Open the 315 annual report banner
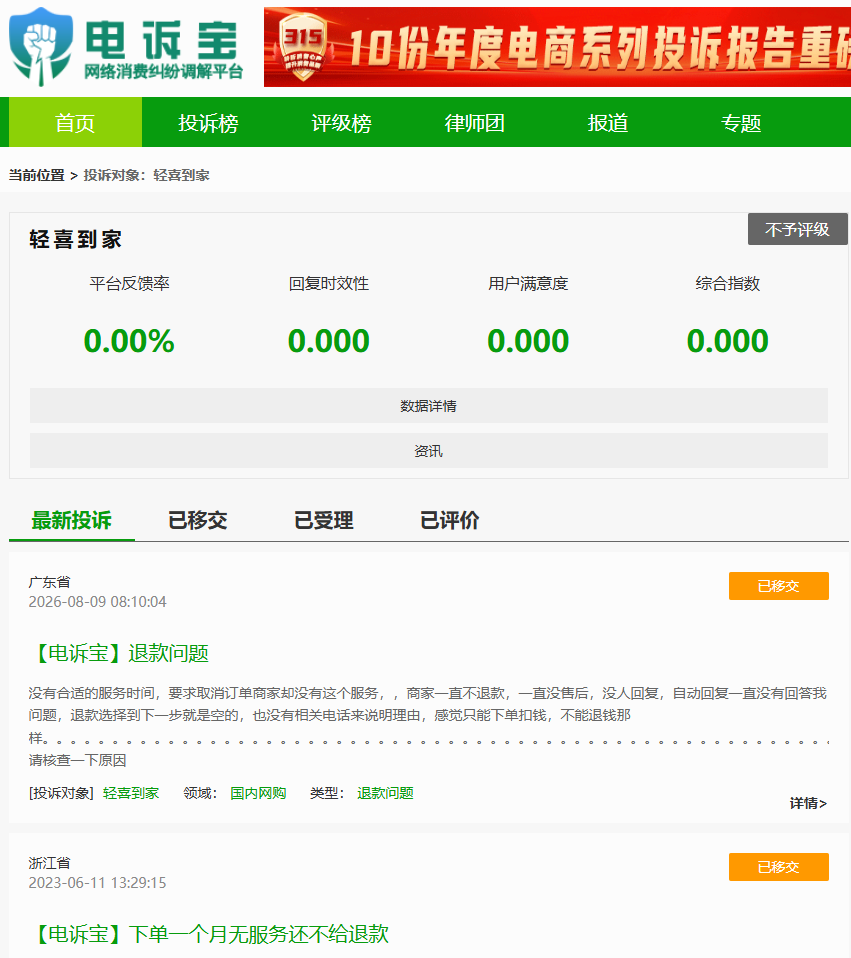The height and width of the screenshot is (958, 851). [557, 47]
